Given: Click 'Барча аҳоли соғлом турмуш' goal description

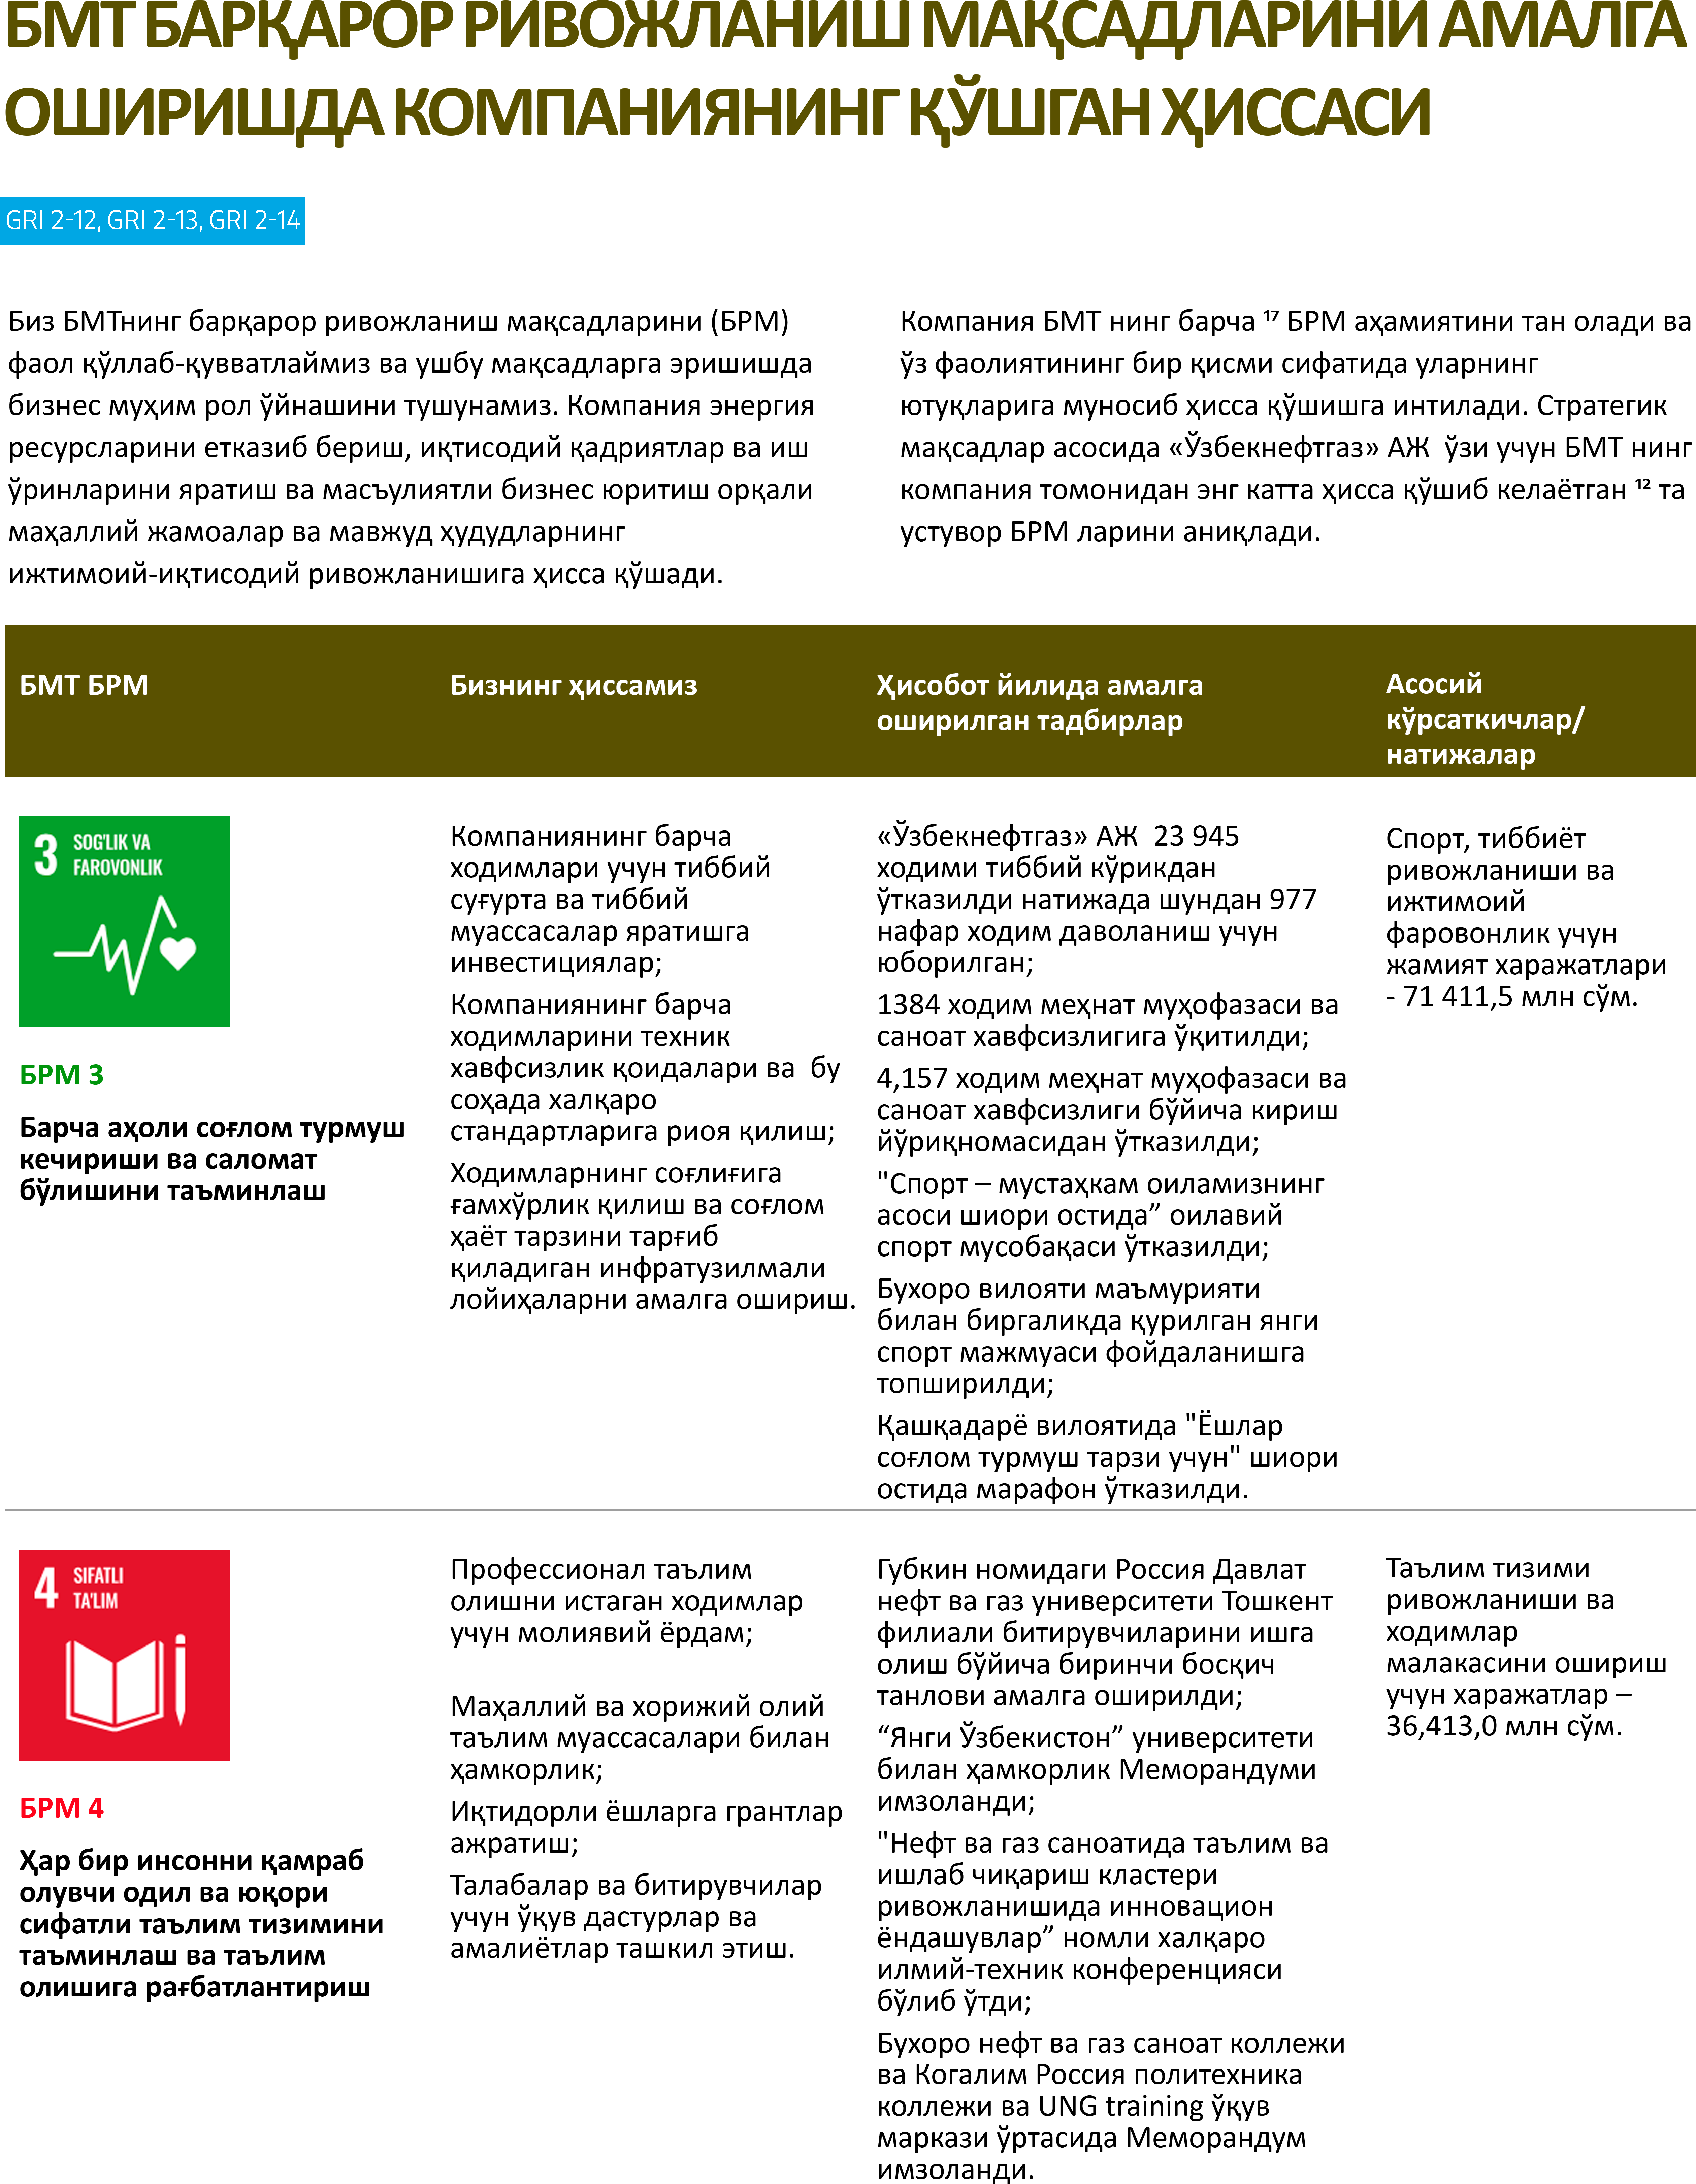Looking at the screenshot, I should click(212, 1159).
